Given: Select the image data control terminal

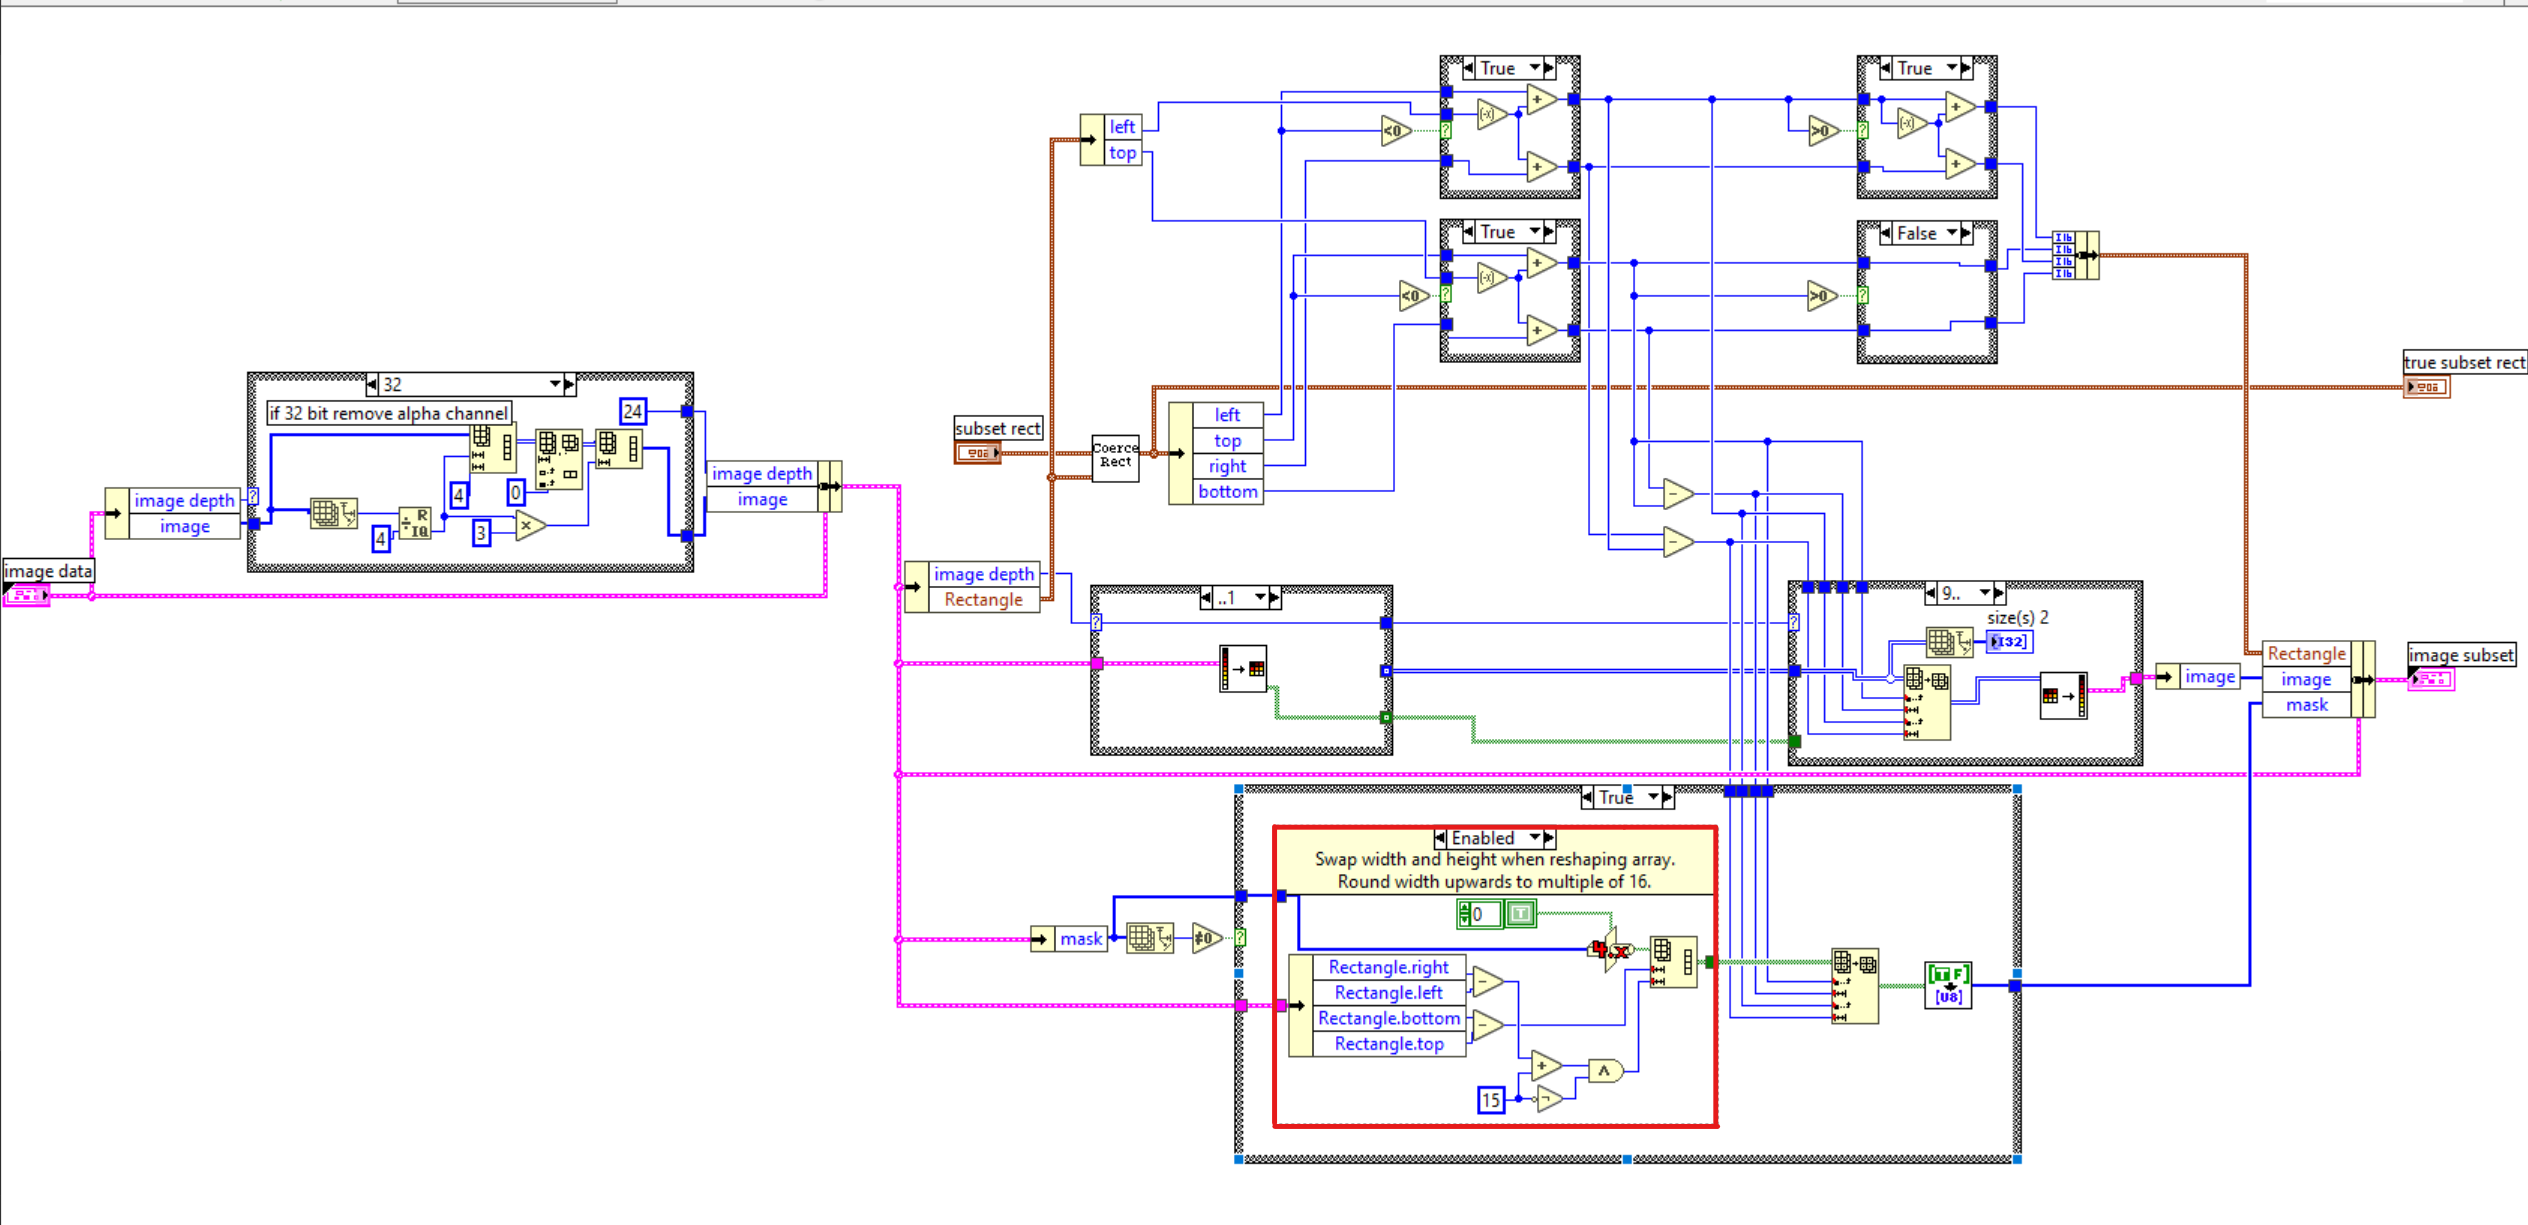Looking at the screenshot, I should 27,595.
